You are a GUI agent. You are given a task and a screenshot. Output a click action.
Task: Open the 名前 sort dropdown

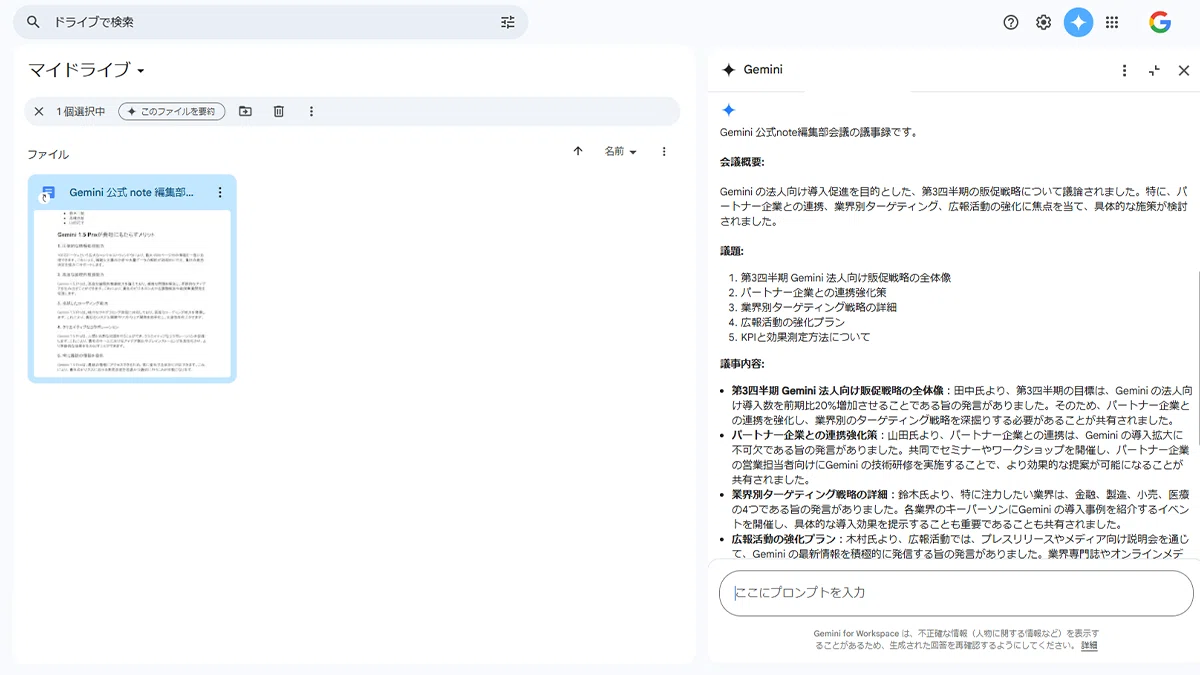click(x=621, y=151)
